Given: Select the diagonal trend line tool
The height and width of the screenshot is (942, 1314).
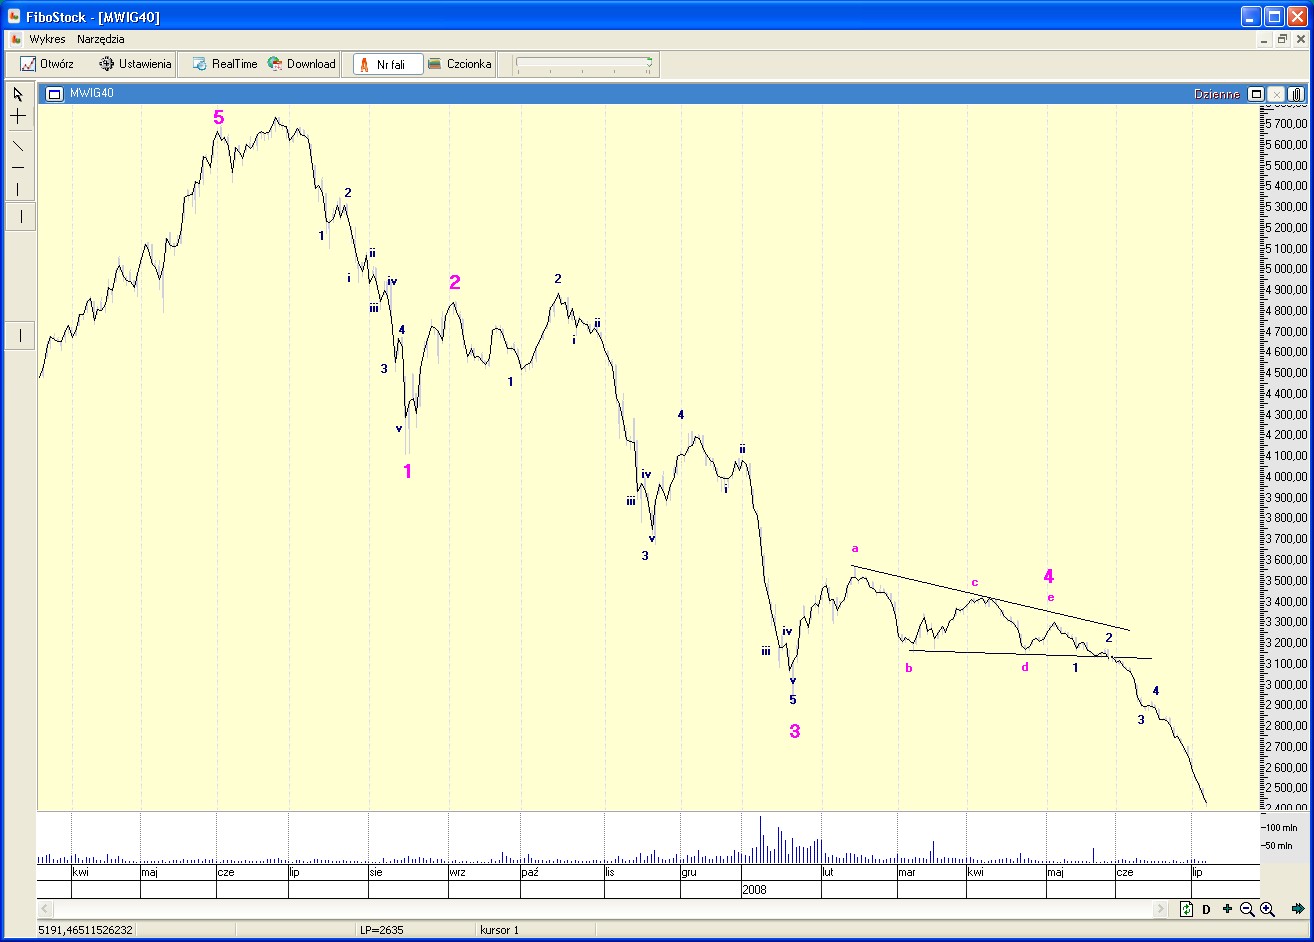Looking at the screenshot, I should click(x=18, y=145).
